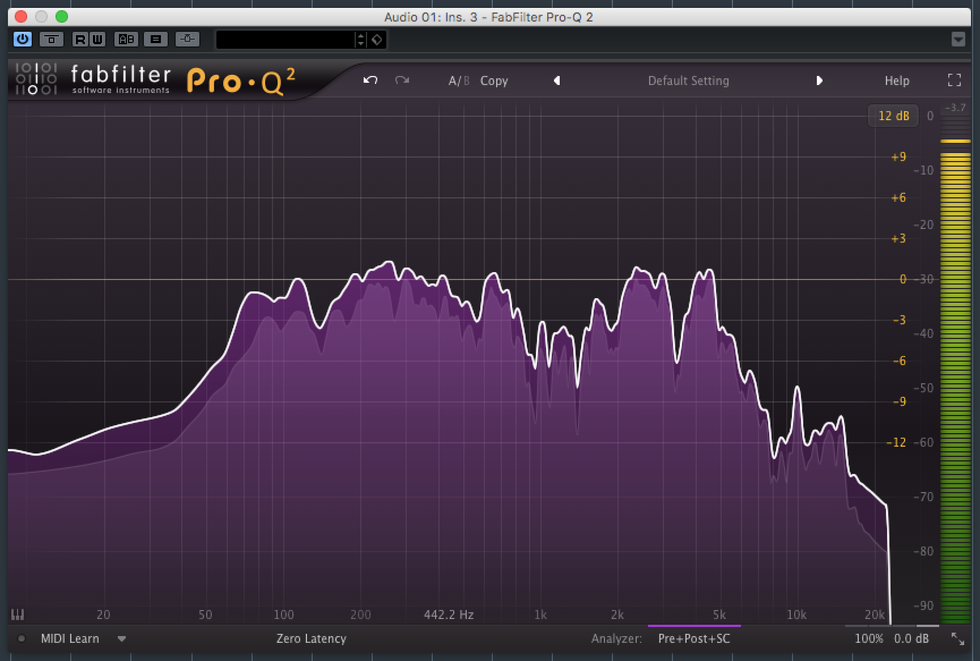Click the host toolbar icon next to the power button

point(51,39)
